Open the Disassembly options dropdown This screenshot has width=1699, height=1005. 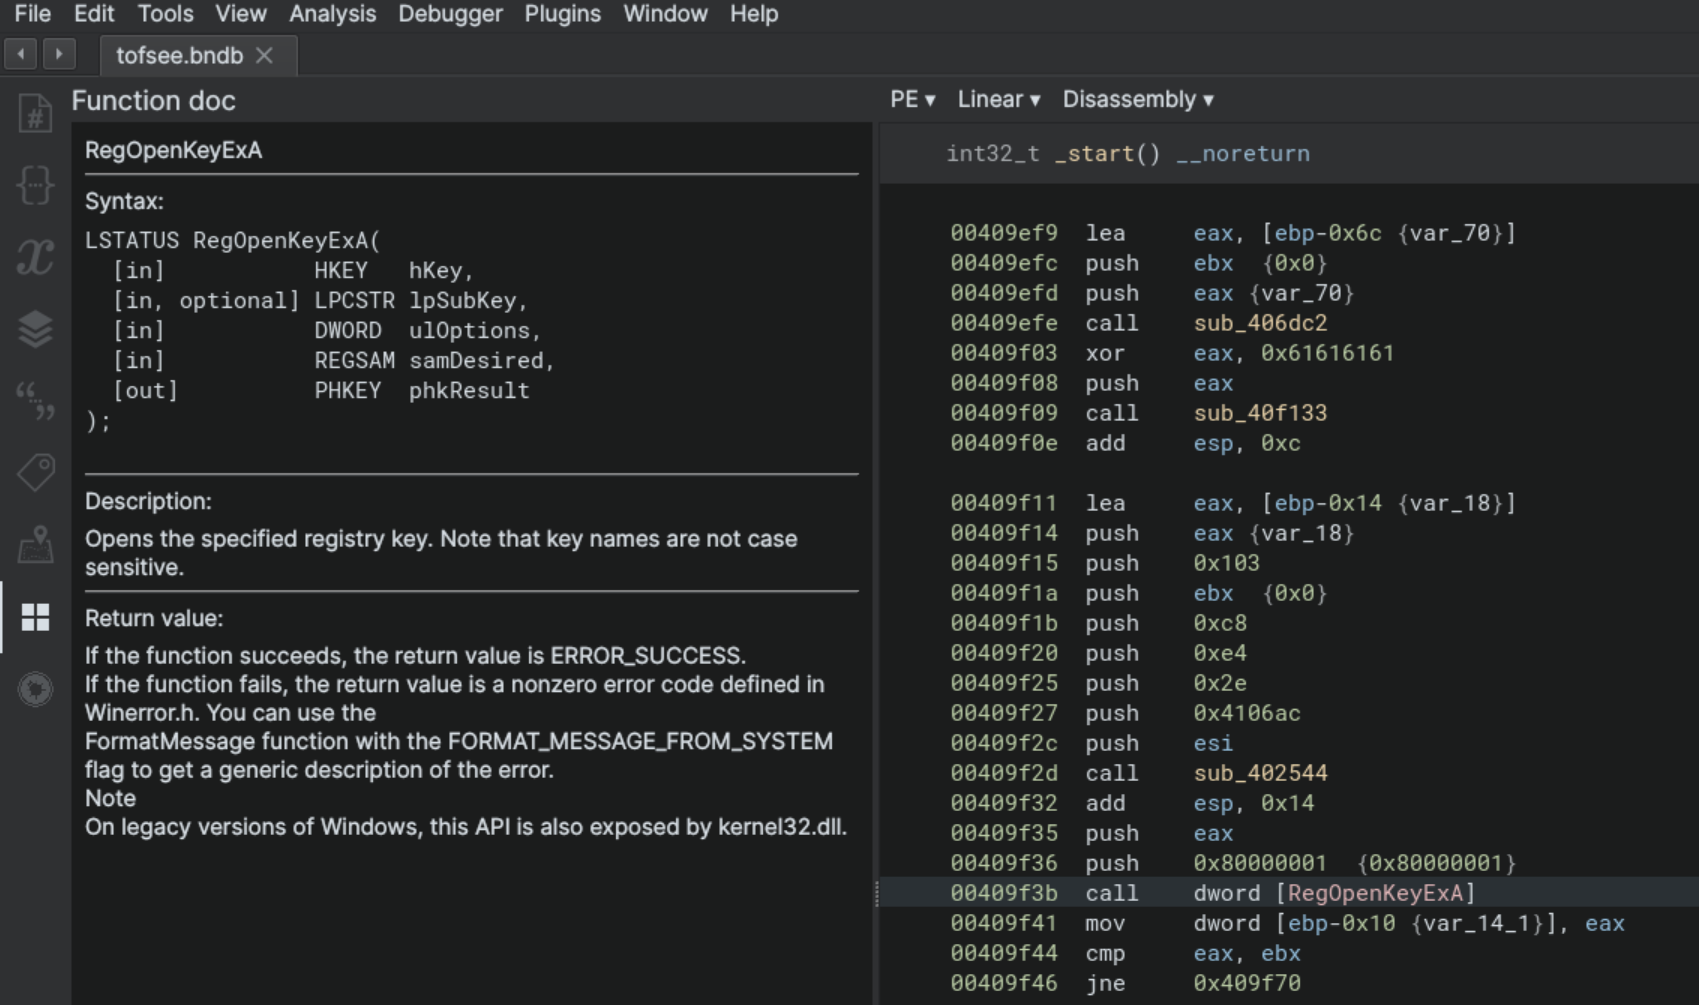pyautogui.click(x=1137, y=99)
